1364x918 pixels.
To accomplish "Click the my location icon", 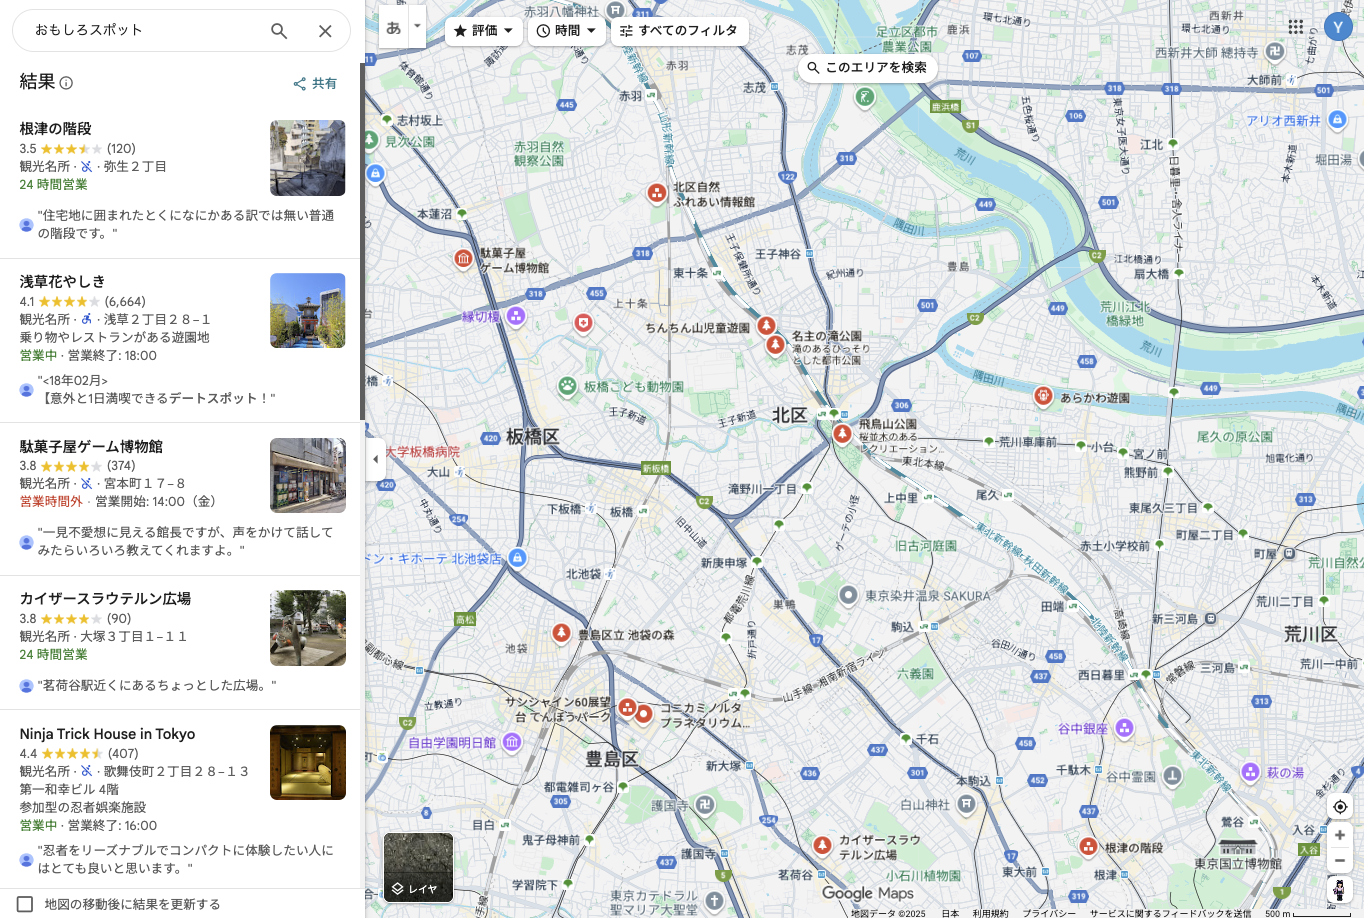I will [x=1340, y=807].
